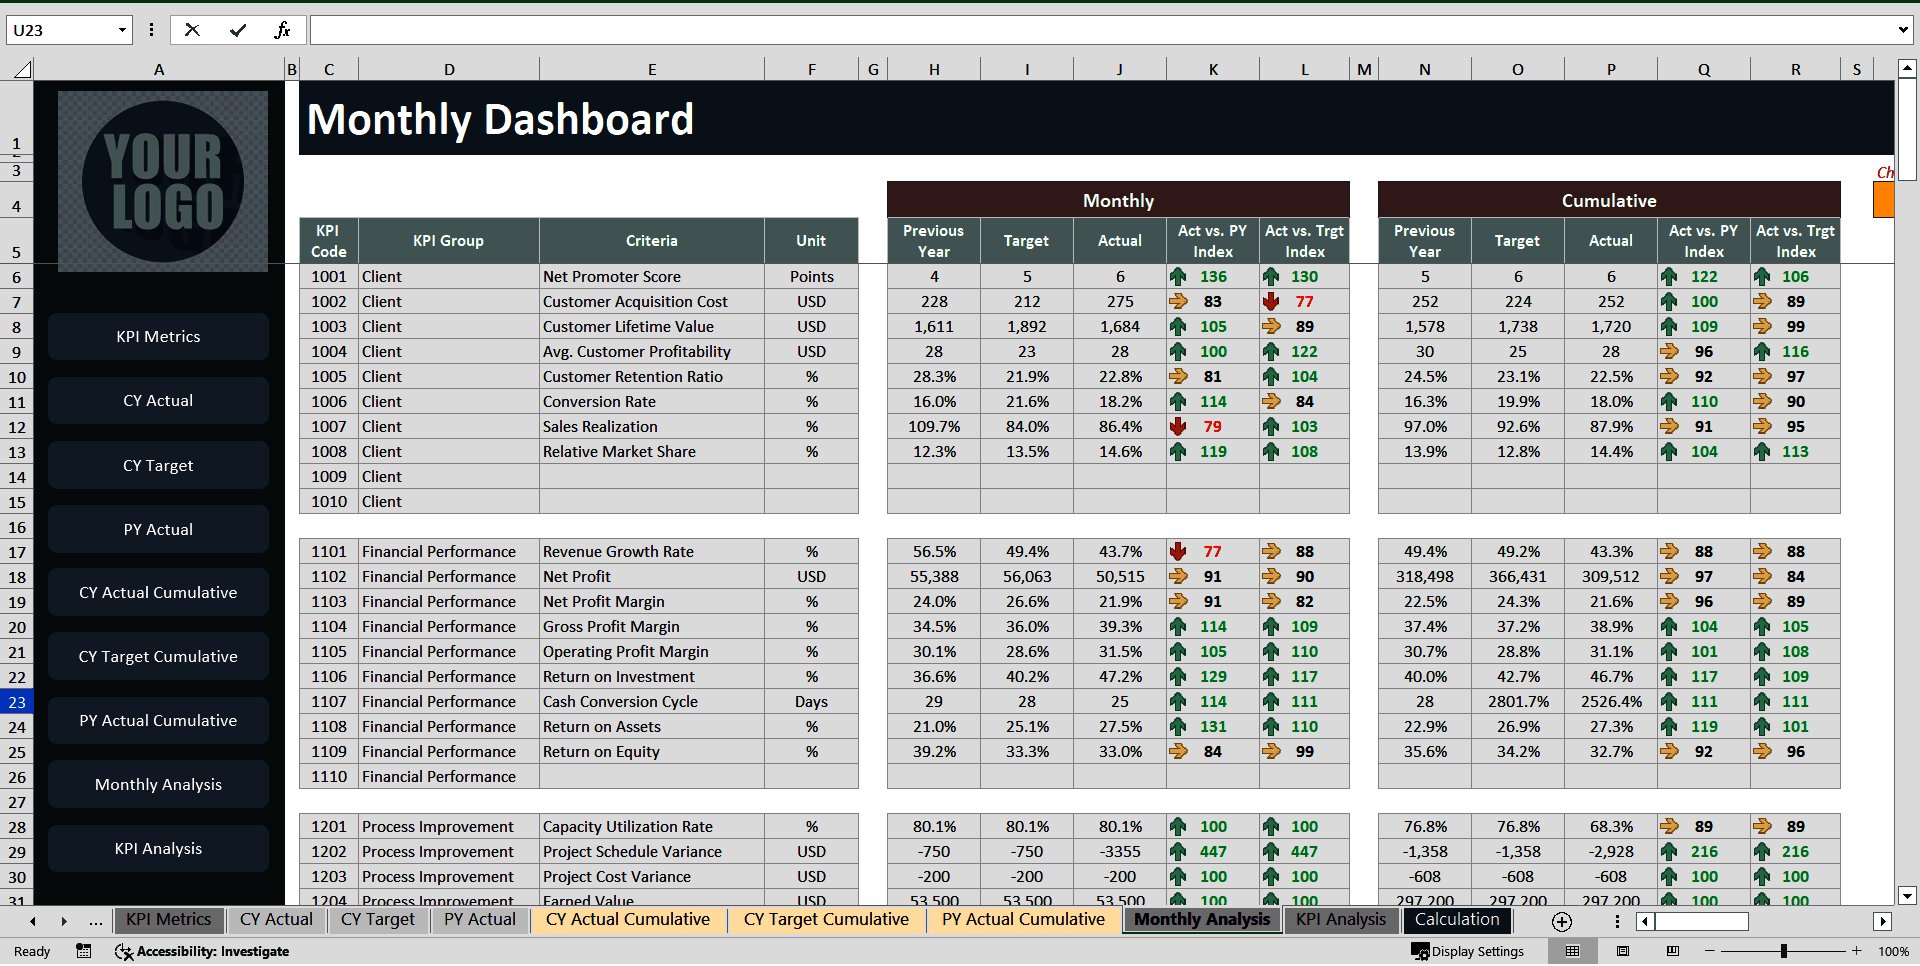
Task: Select Net Profit monthly actual 50,515
Action: [x=1120, y=576]
